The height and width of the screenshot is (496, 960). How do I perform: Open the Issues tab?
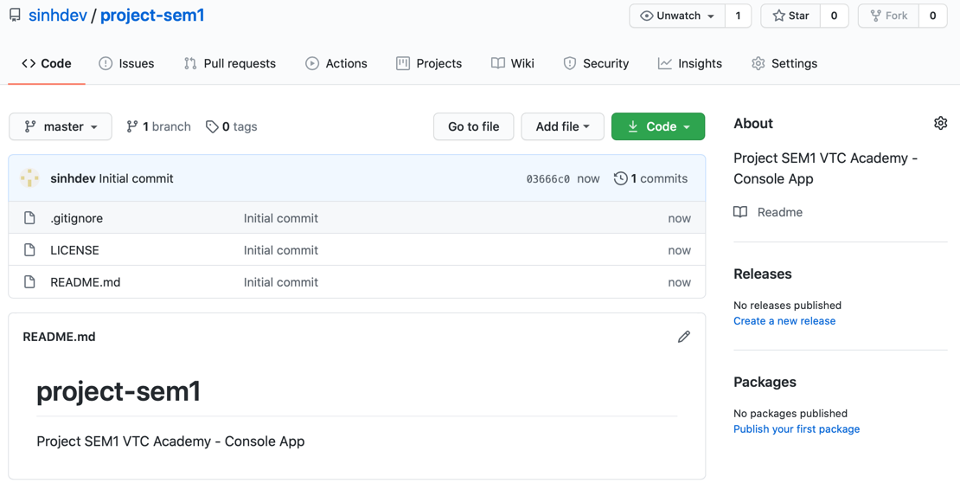point(126,64)
